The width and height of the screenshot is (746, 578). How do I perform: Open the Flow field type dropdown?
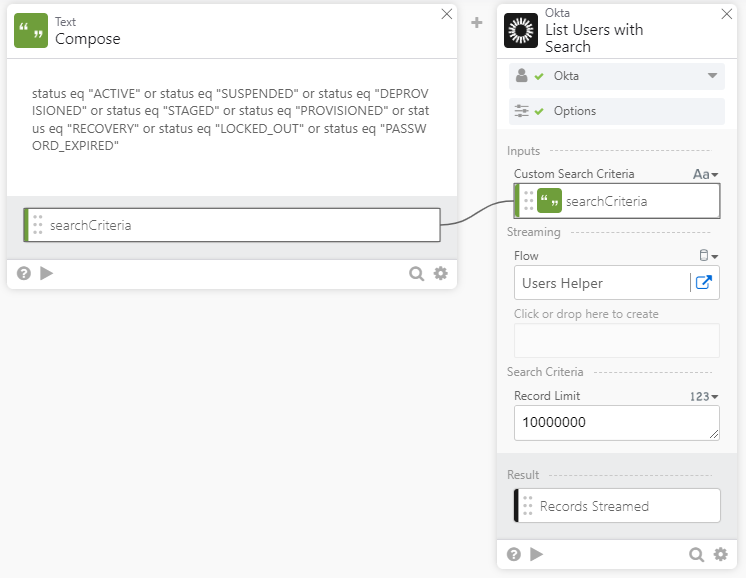point(708,256)
